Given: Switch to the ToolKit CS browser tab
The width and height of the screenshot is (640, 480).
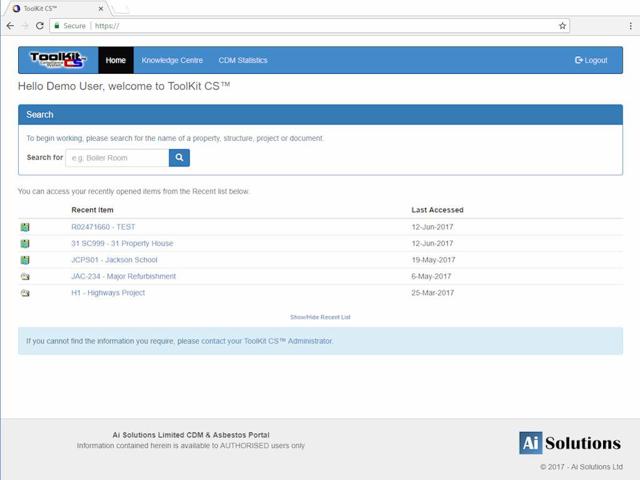Looking at the screenshot, I should pos(55,8).
